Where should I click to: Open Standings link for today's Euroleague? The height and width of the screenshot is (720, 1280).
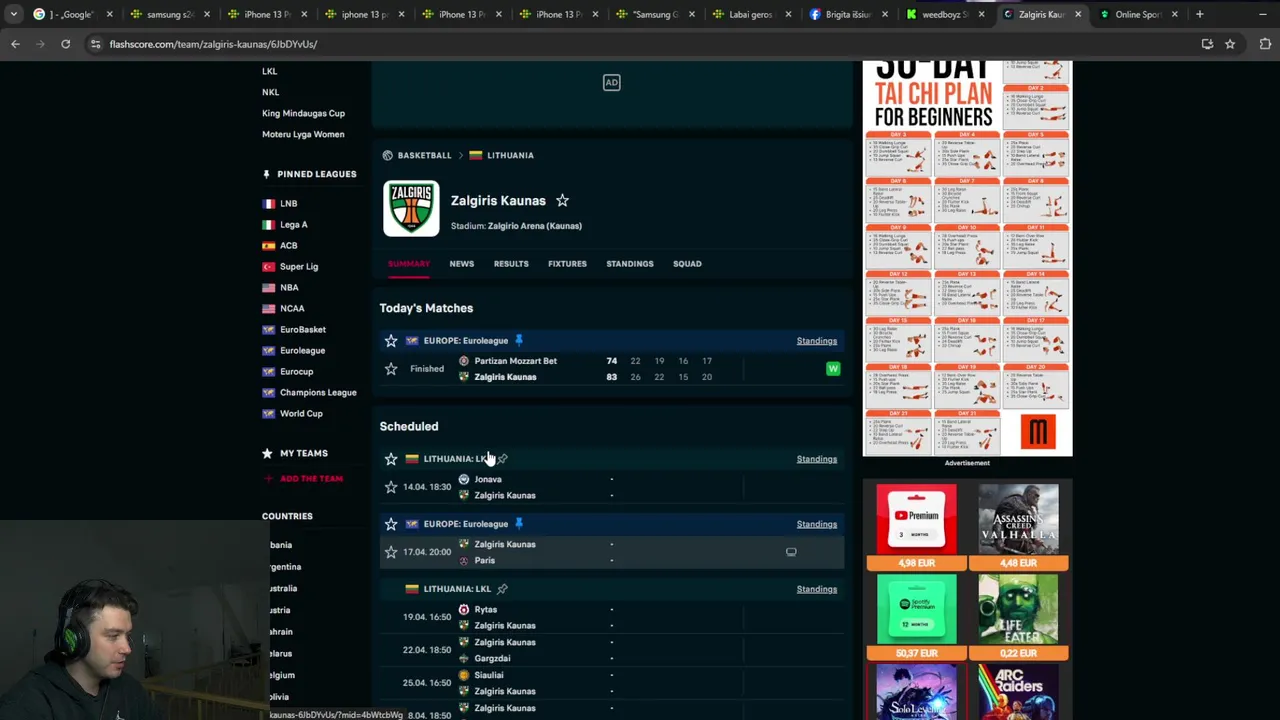click(x=817, y=341)
